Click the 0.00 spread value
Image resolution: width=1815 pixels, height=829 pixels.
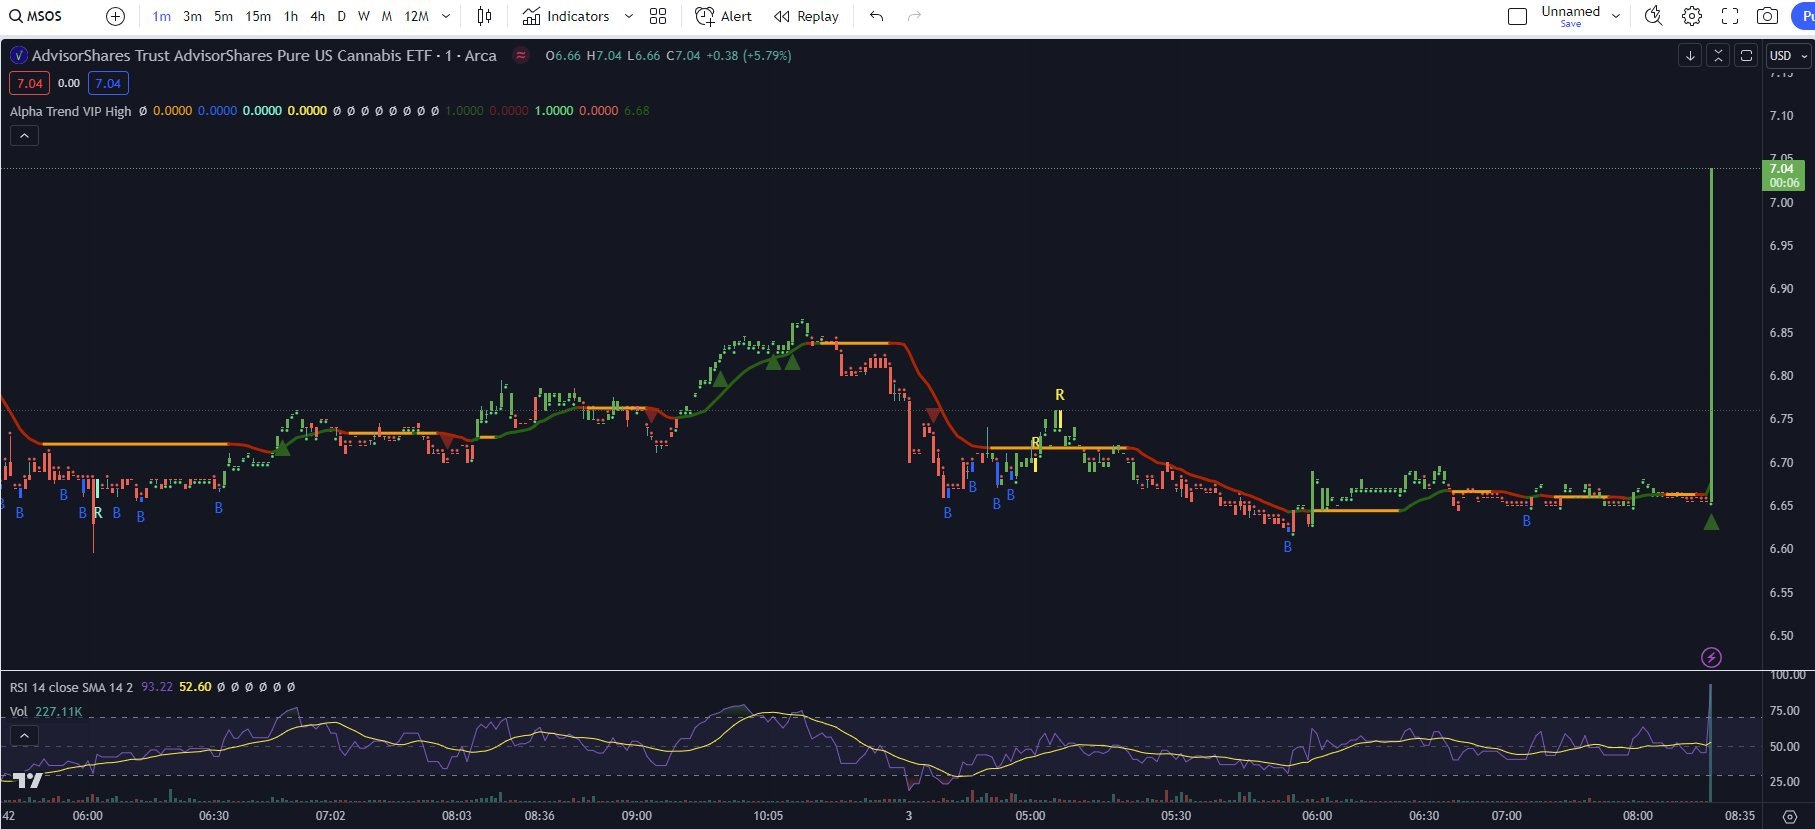click(x=69, y=83)
